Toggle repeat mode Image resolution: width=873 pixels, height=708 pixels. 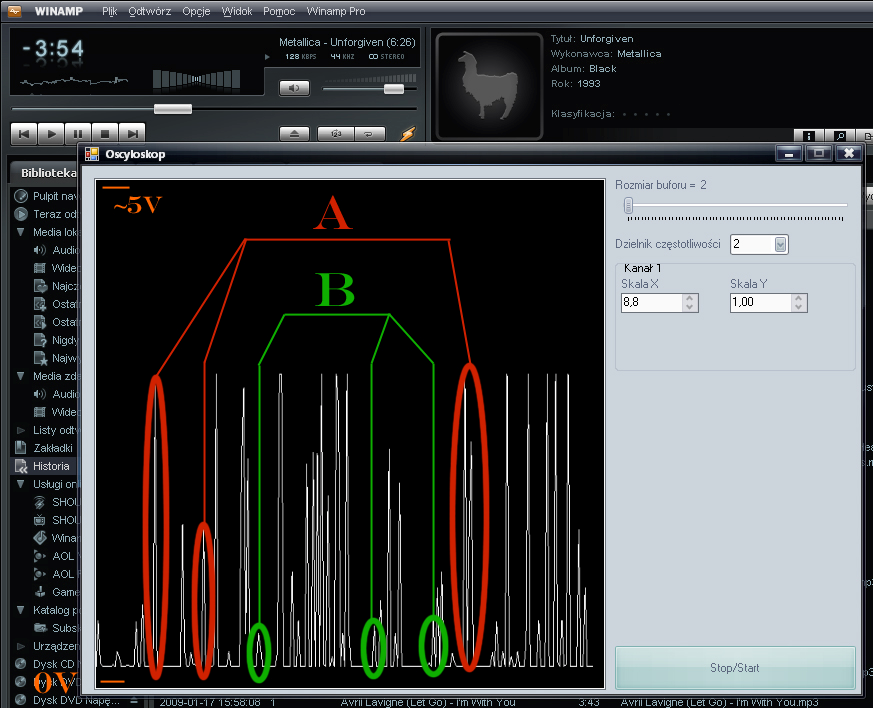tap(369, 134)
